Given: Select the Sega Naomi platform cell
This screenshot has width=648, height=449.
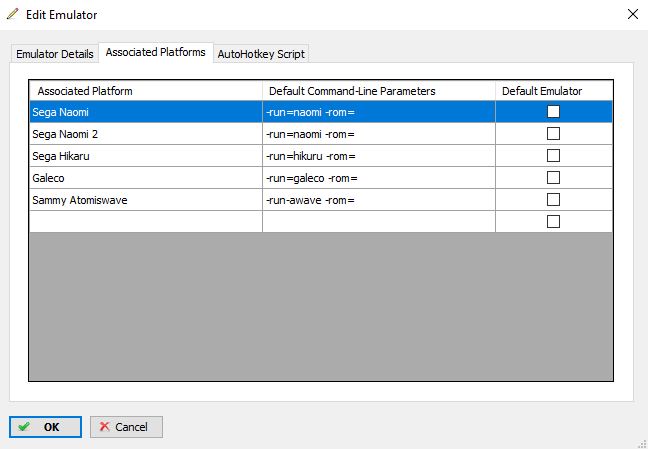Looking at the screenshot, I should click(146, 112).
